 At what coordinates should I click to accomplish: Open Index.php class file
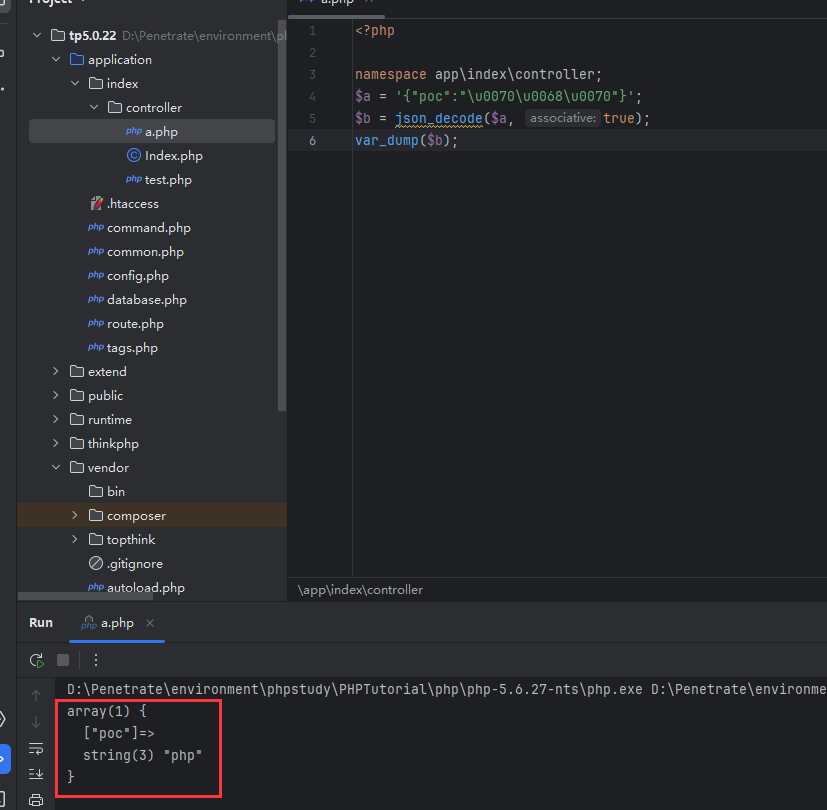click(x=174, y=156)
